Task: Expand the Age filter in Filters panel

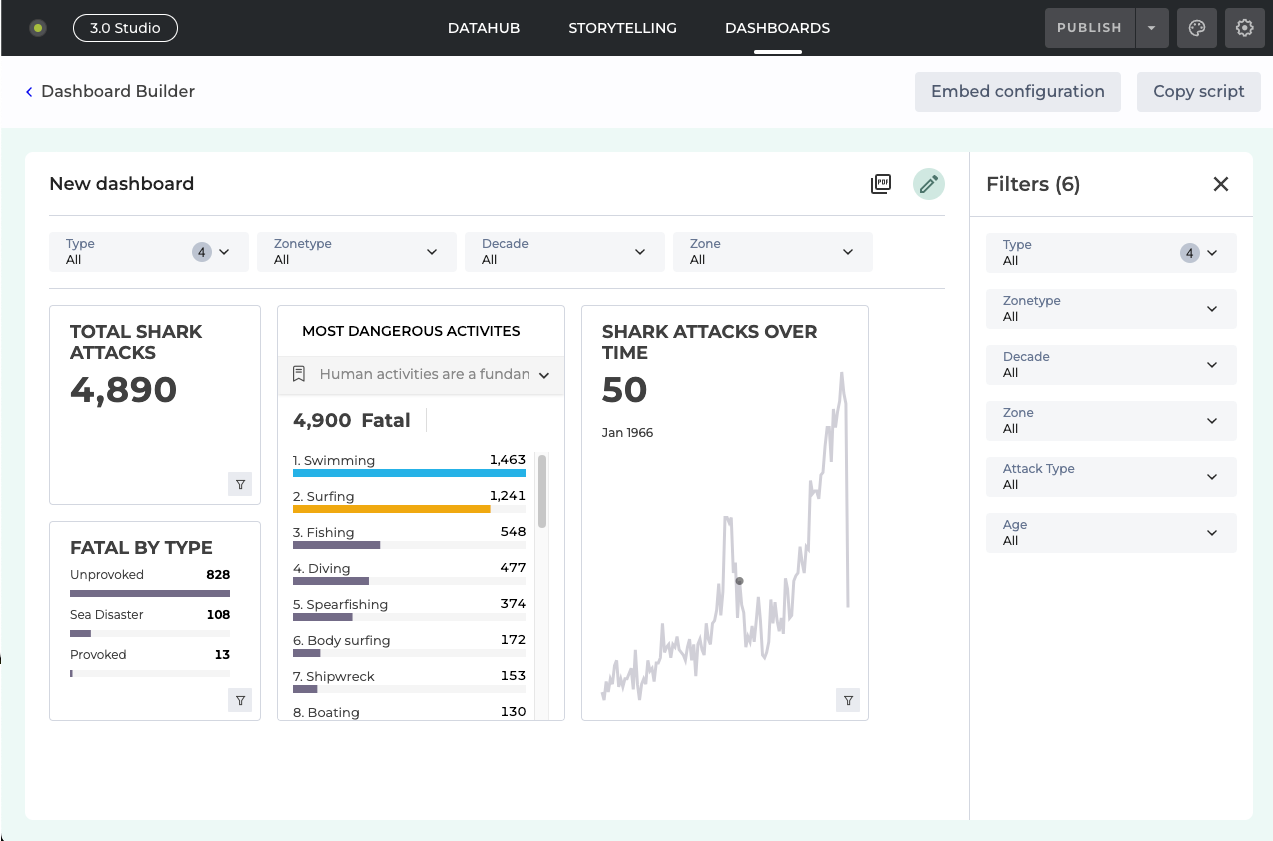Action: pos(1110,533)
